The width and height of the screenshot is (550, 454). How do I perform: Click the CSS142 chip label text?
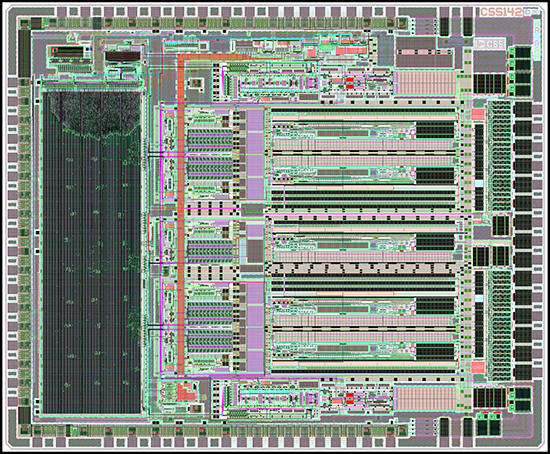[501, 12]
